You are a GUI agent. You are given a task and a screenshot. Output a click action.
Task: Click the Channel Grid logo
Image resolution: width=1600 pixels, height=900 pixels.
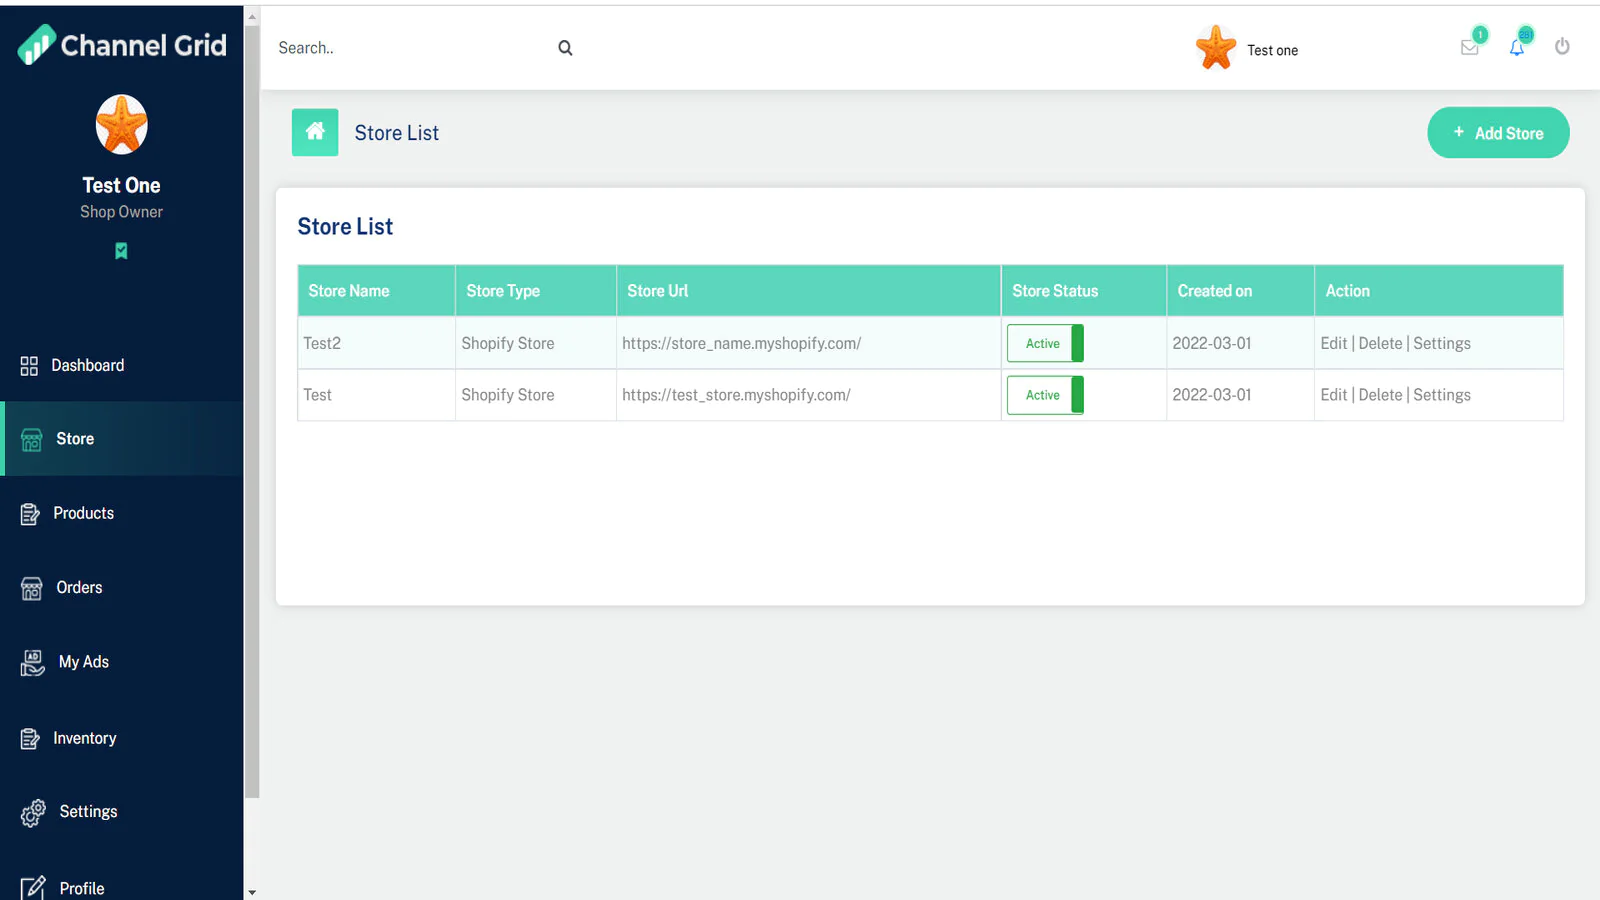point(122,45)
